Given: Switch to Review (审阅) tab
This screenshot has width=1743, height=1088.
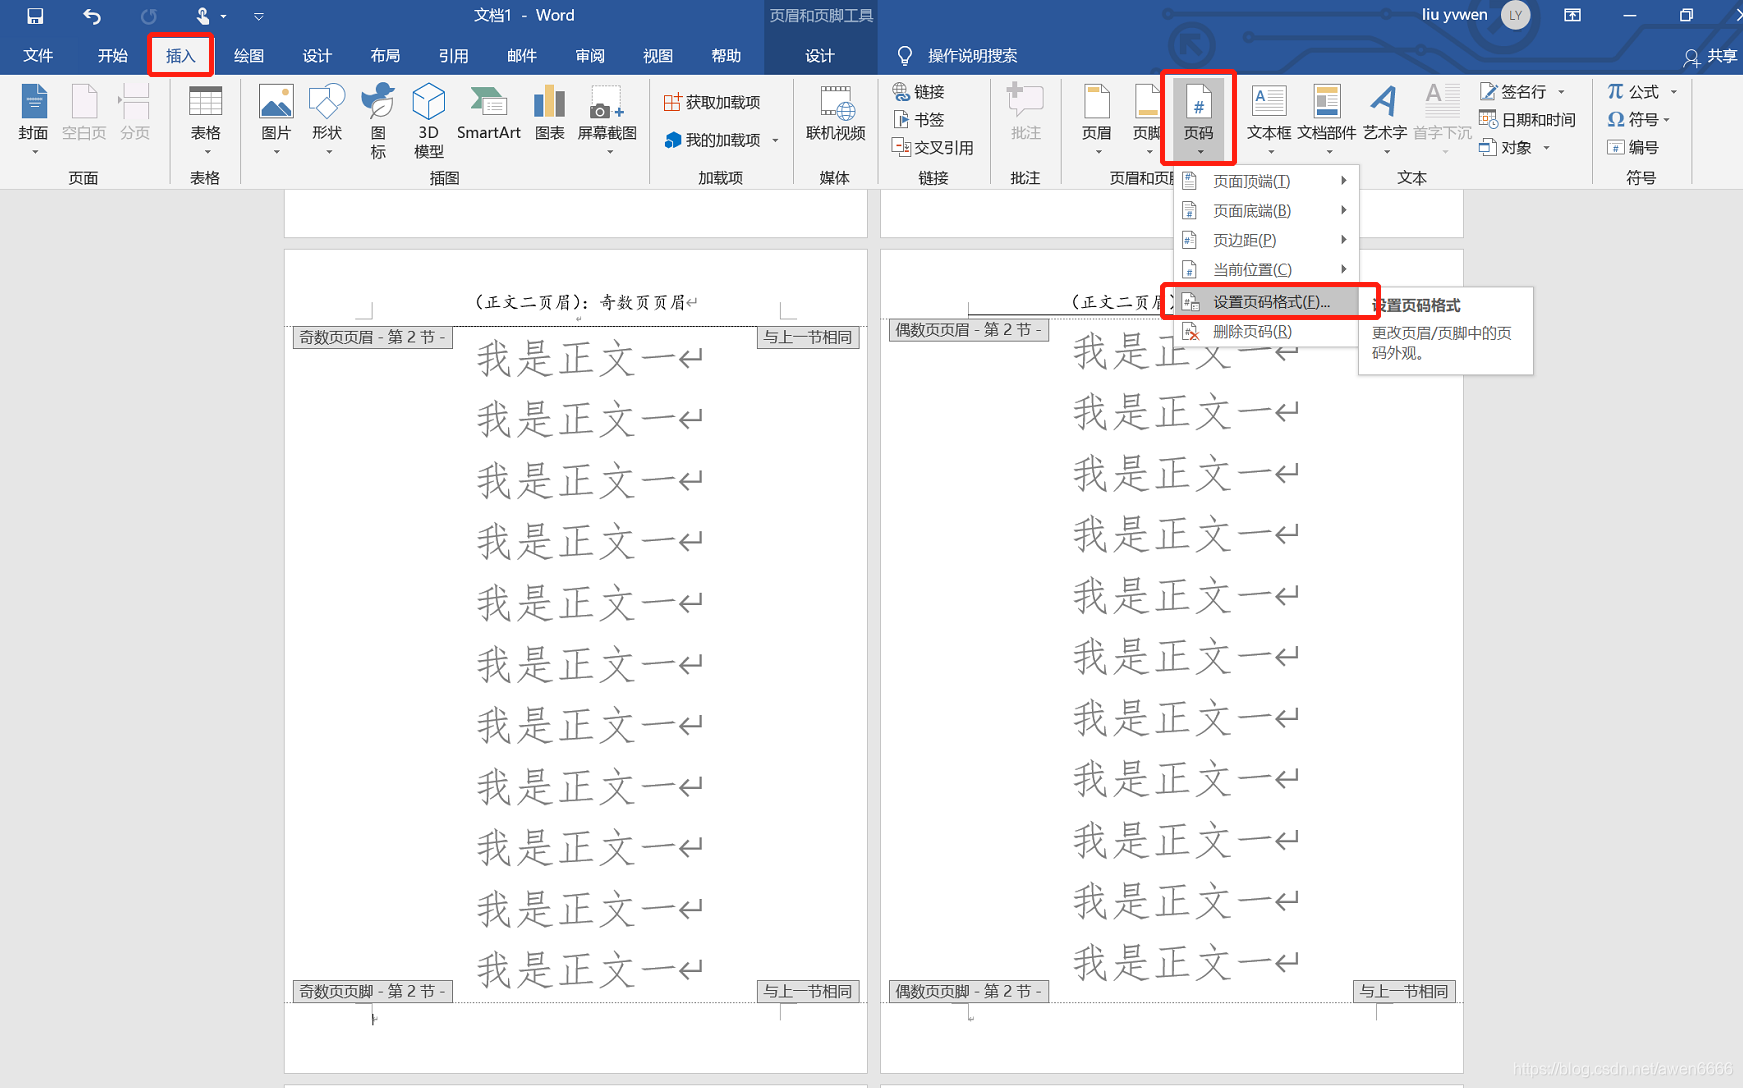Looking at the screenshot, I should coord(590,56).
